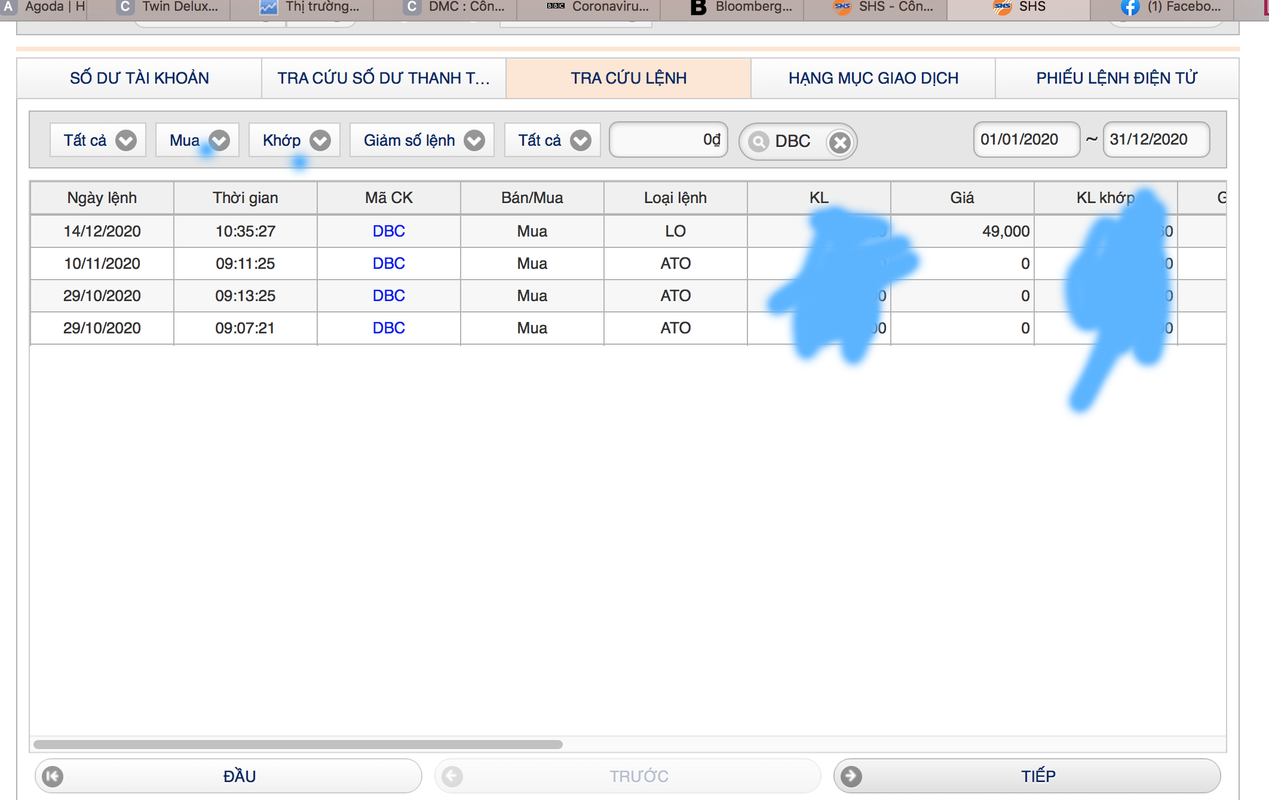Open DBC link in the 14/12/2020 row
1269x800 pixels.
(389, 231)
